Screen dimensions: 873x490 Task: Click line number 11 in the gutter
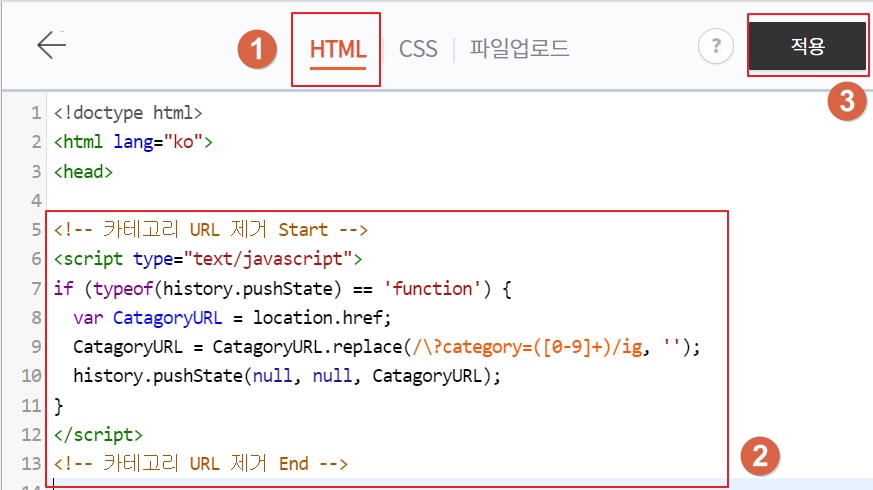click(x=32, y=405)
